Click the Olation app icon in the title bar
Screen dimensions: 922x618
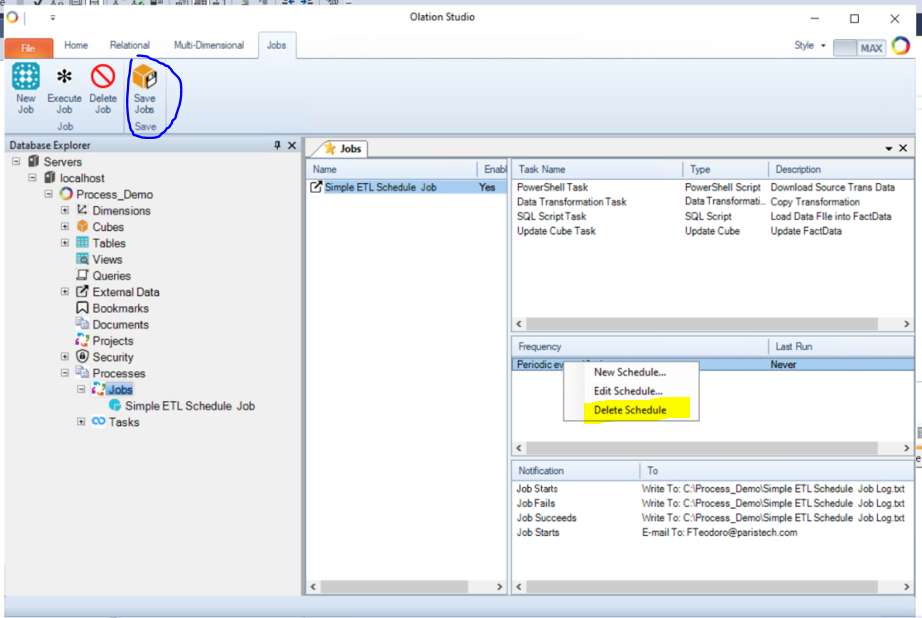tap(12, 17)
